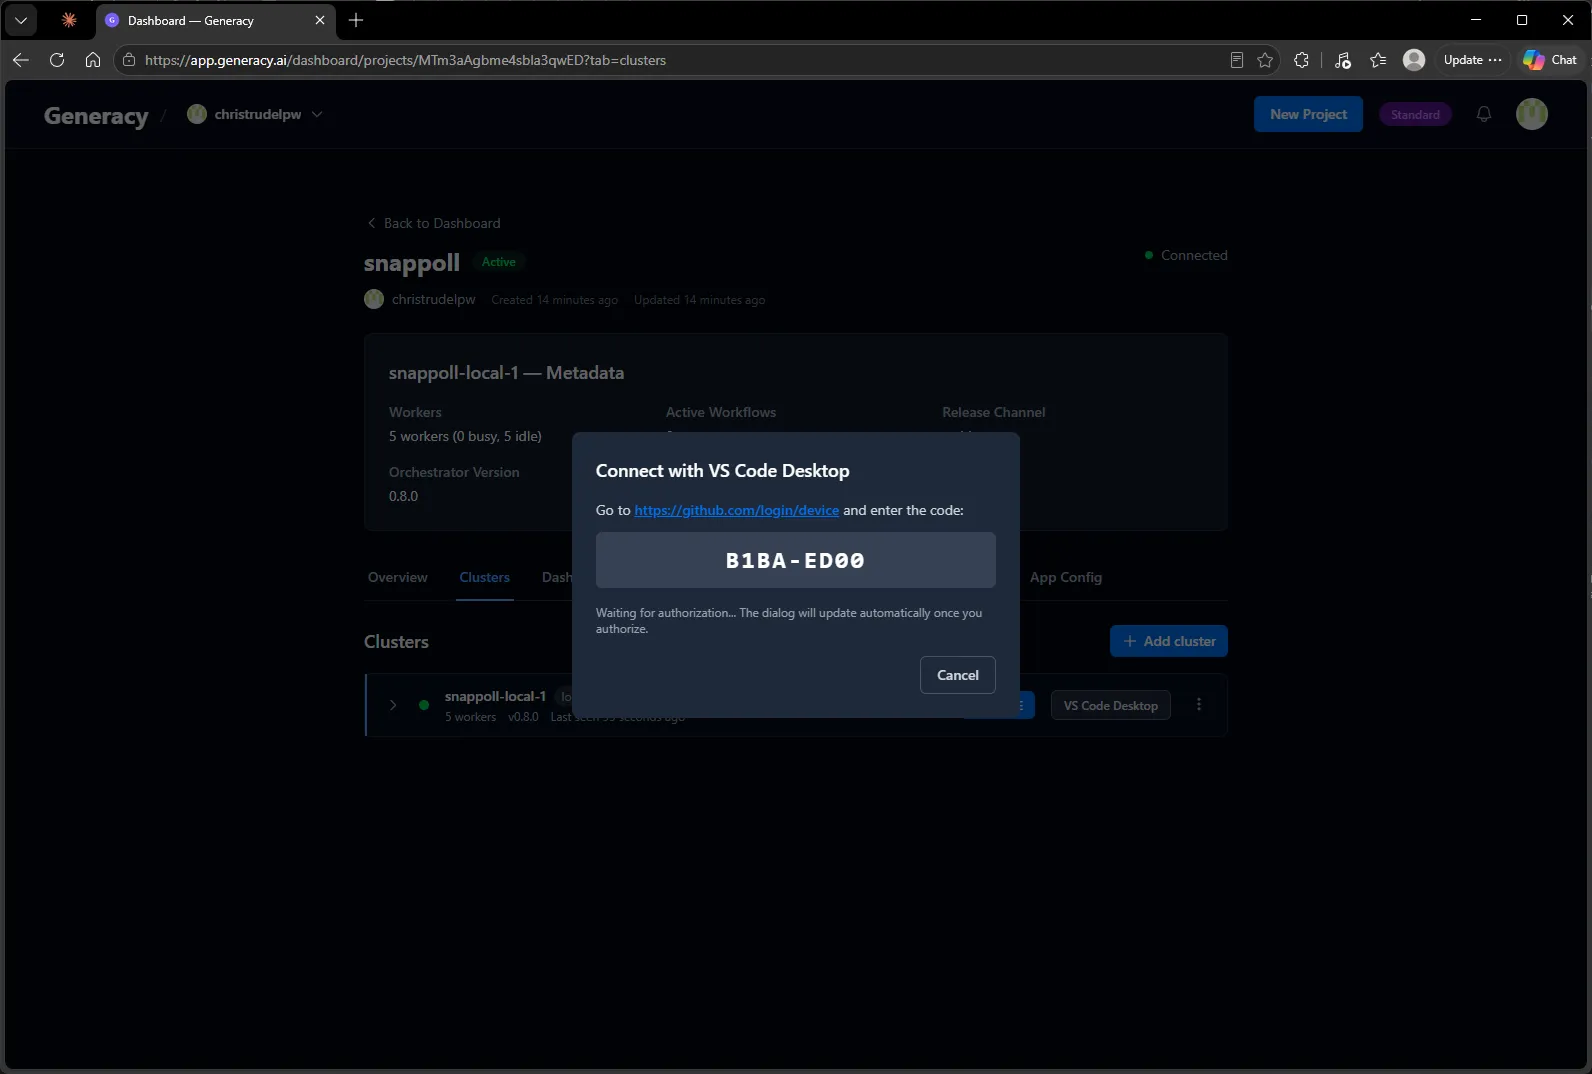The image size is (1592, 1074).
Task: Switch to the App Config tab
Action: 1066,577
